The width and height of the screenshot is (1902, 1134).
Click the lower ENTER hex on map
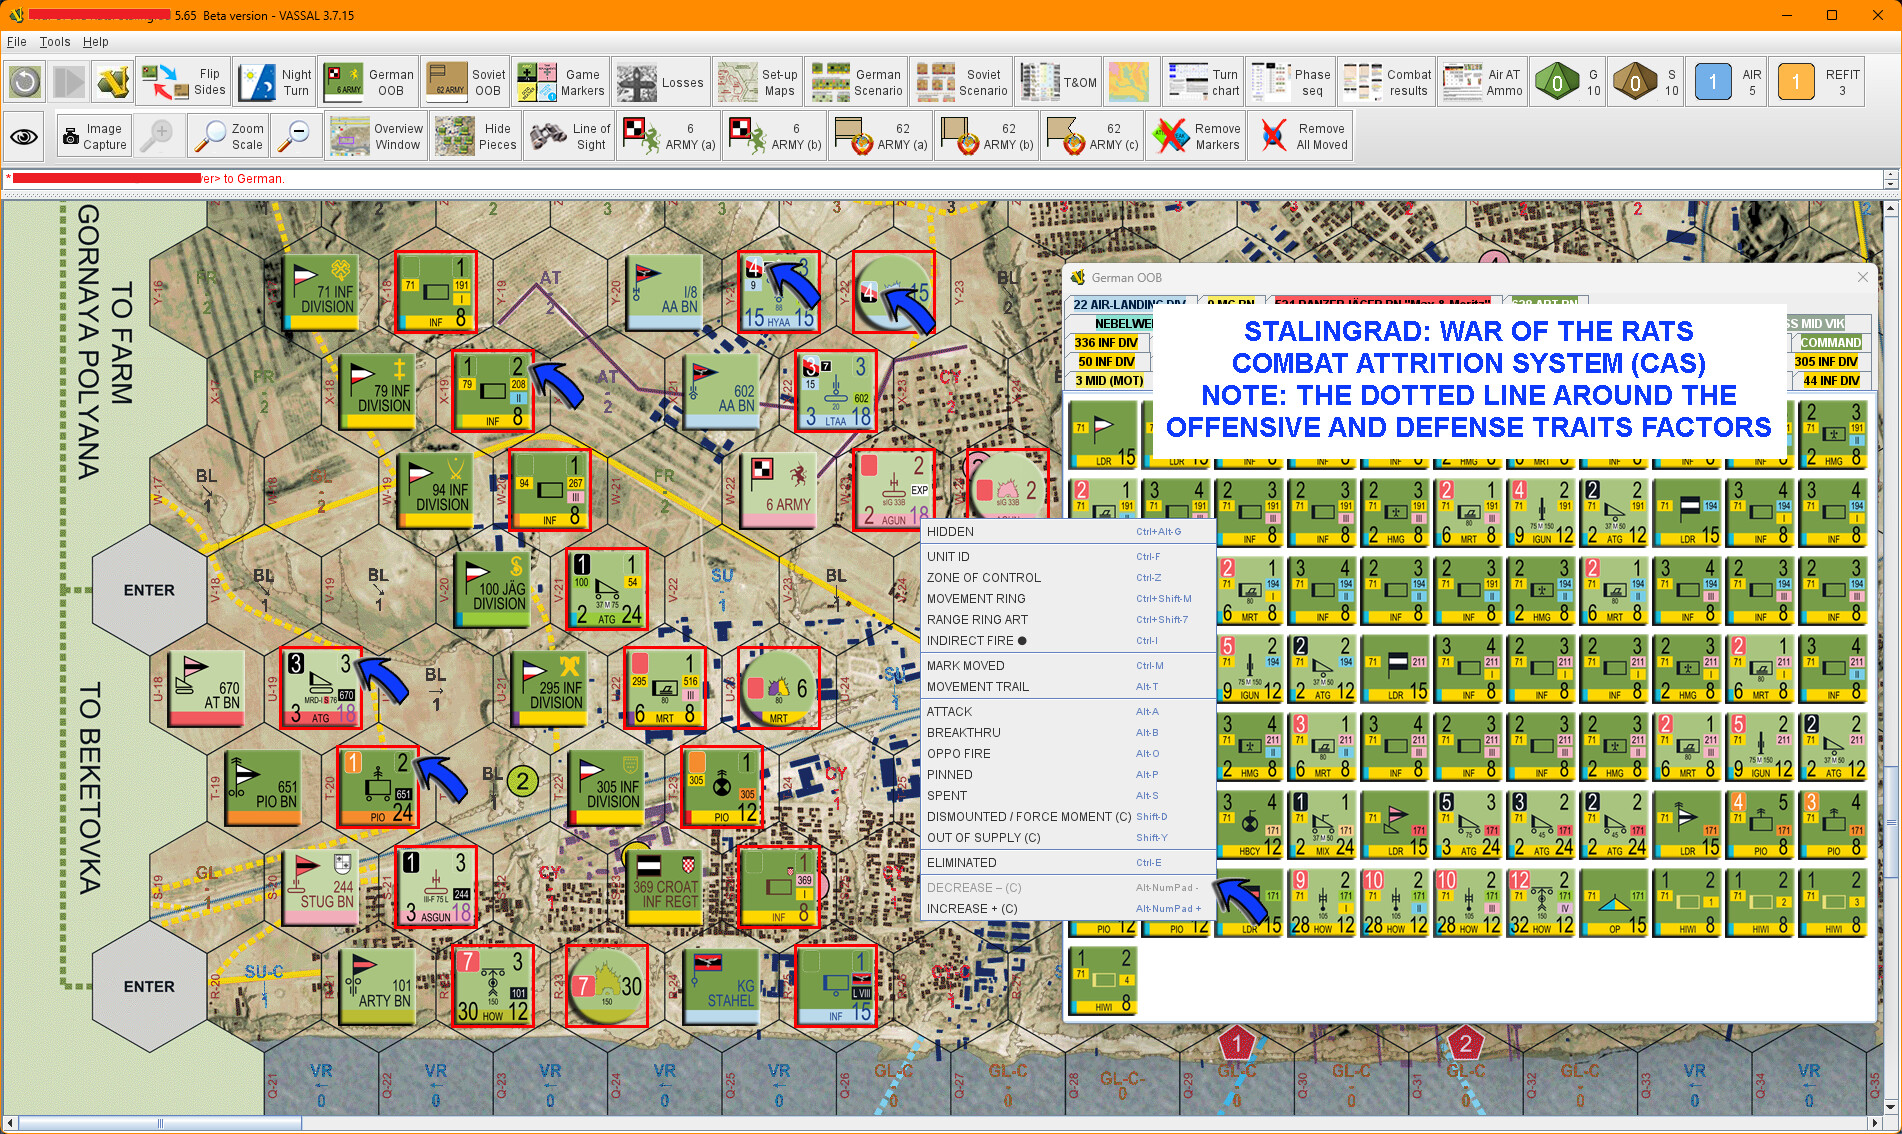pos(149,986)
